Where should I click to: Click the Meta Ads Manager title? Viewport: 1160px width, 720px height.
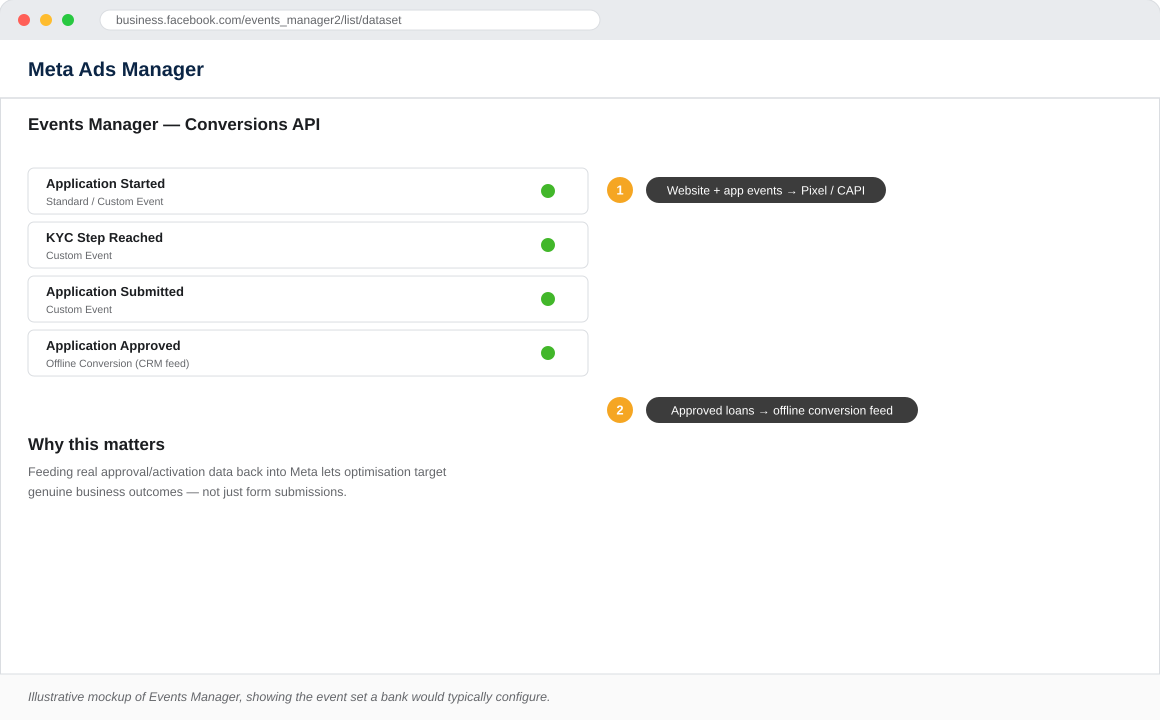[115, 69]
